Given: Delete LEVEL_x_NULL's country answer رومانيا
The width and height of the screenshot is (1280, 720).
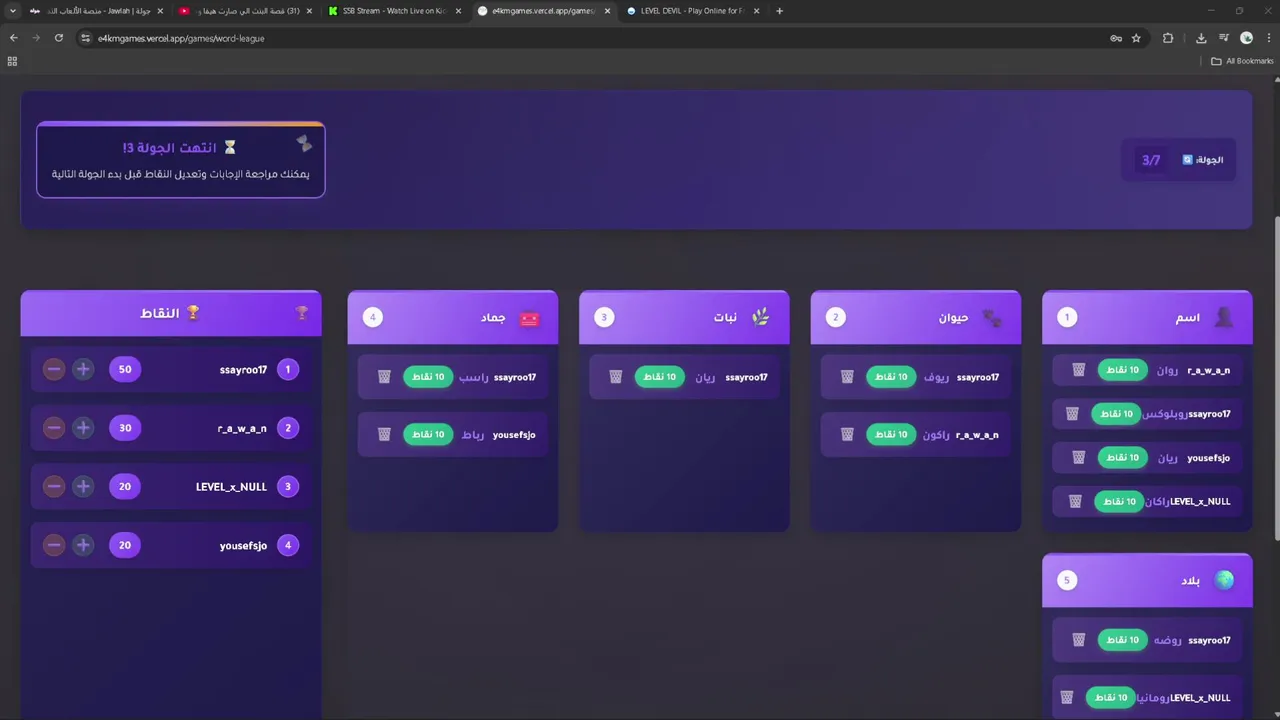Looking at the screenshot, I should pos(1066,698).
